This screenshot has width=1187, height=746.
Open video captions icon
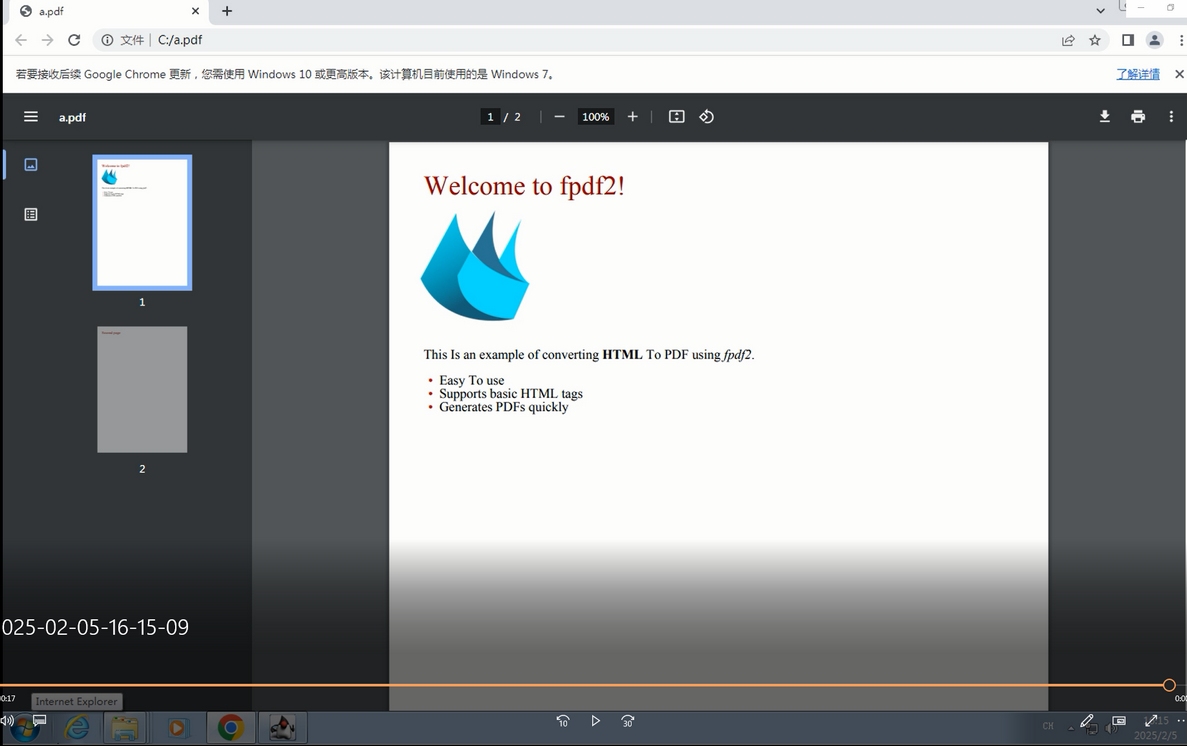point(39,720)
